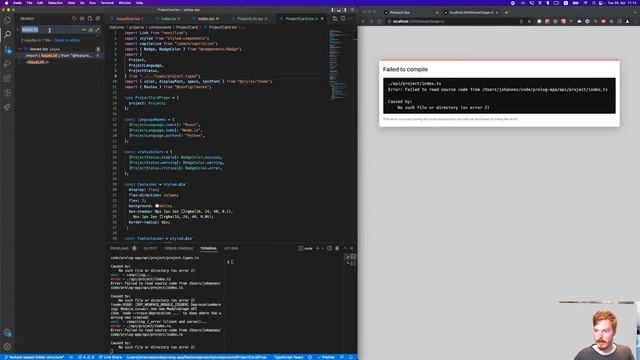Open the 'components' breadcrumb dropdown
The height and width of the screenshot is (360, 640).
160,27
